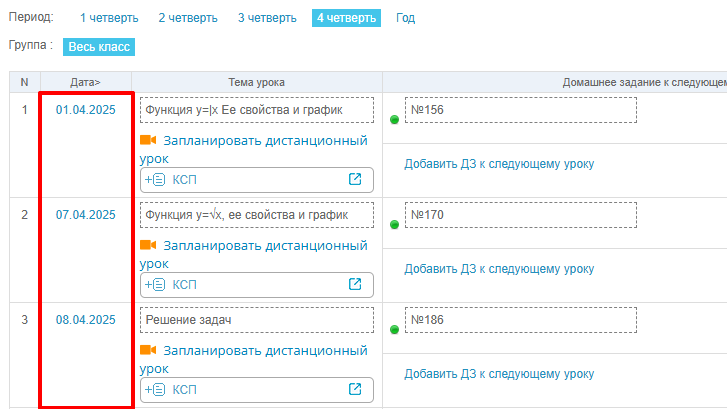The width and height of the screenshot is (727, 409).
Task: Open lesson date 01.04.2025
Action: pyautogui.click(x=86, y=110)
